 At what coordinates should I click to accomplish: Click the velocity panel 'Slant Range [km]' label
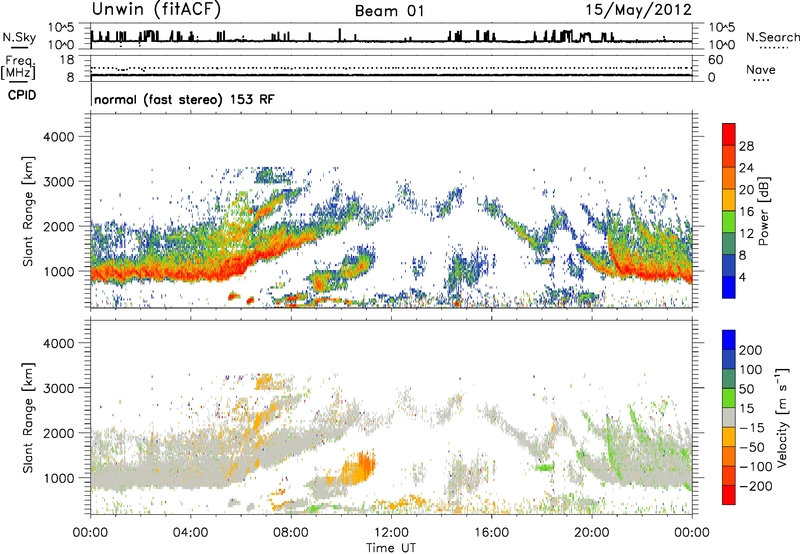[x=28, y=418]
